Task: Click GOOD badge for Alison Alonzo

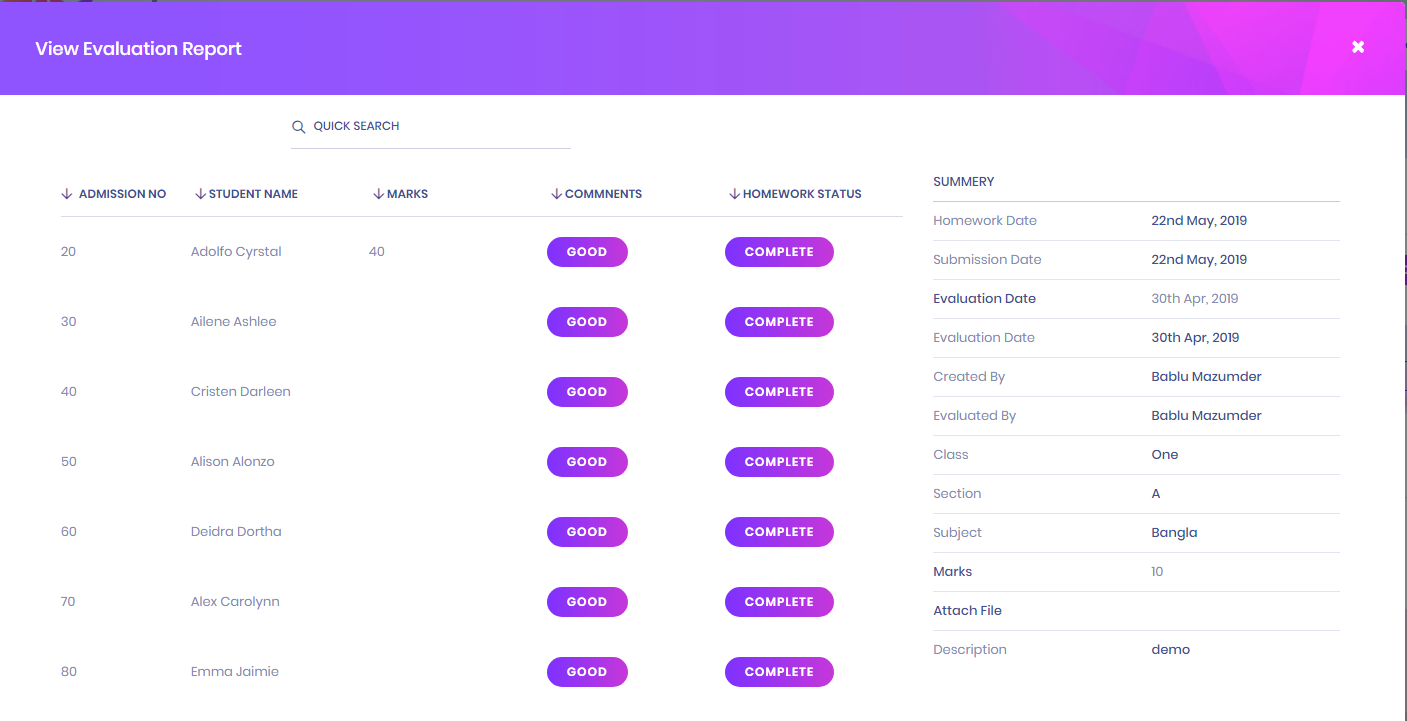Action: click(587, 462)
